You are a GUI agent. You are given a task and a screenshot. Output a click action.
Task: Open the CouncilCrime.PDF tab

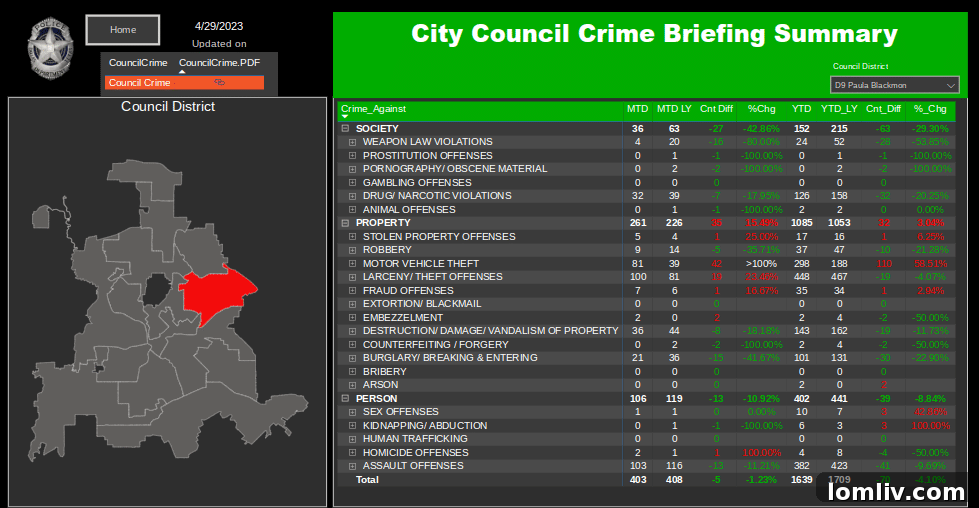(219, 63)
